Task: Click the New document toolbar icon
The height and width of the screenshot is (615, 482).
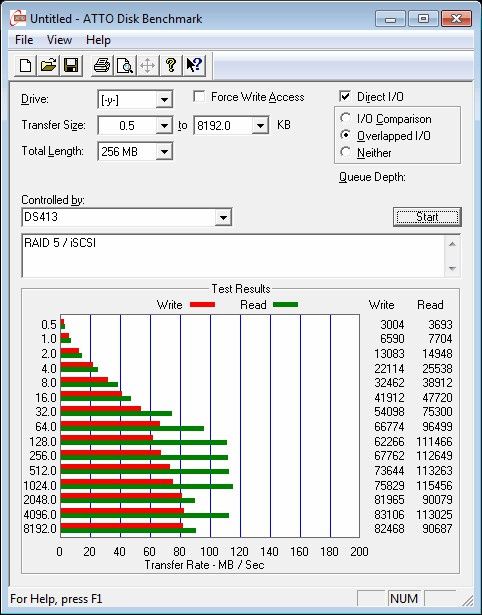Action: click(25, 65)
